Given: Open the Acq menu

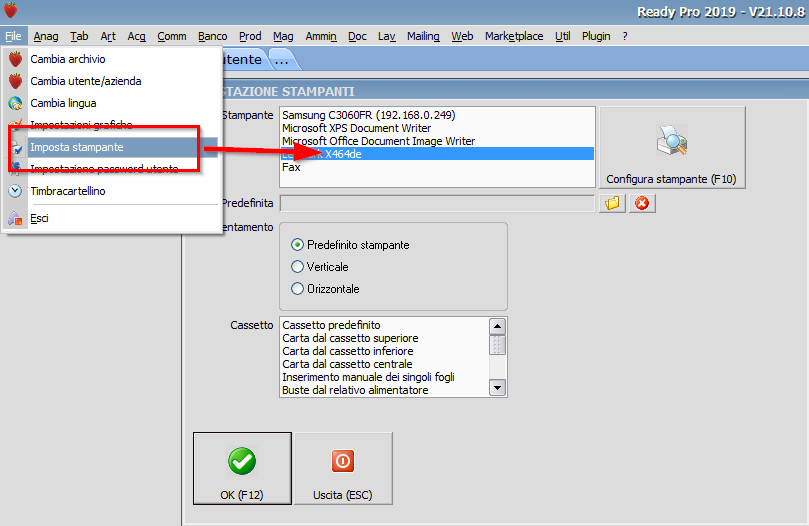Looking at the screenshot, I should (x=137, y=36).
